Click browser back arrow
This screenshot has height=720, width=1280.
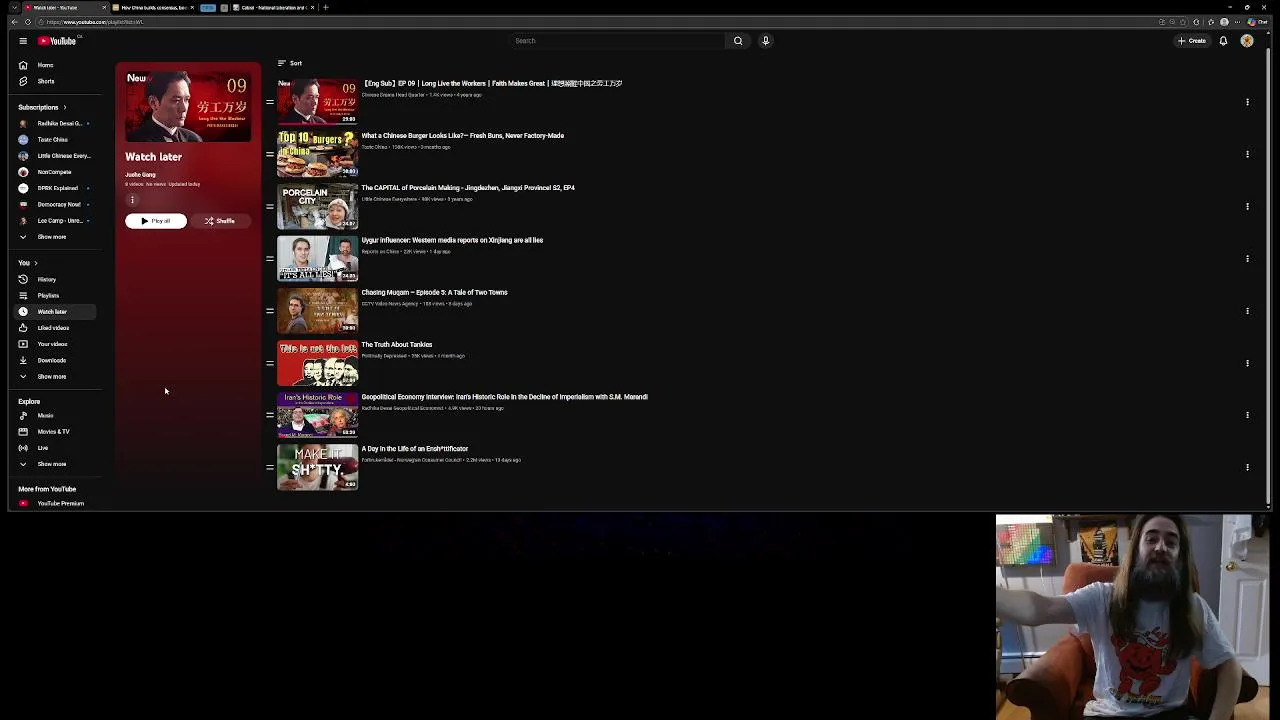(14, 22)
